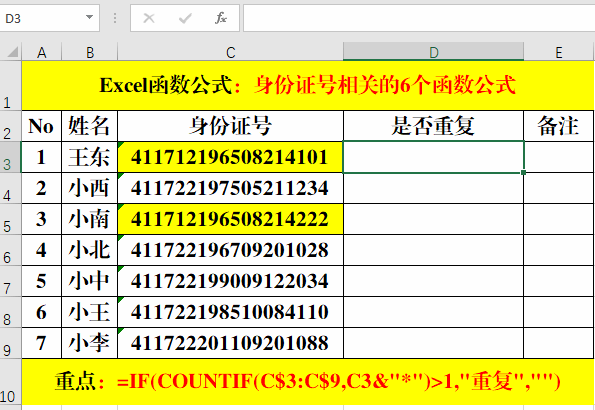595x410 pixels.
Task: Click the Insert Function fx icon
Action: click(220, 18)
